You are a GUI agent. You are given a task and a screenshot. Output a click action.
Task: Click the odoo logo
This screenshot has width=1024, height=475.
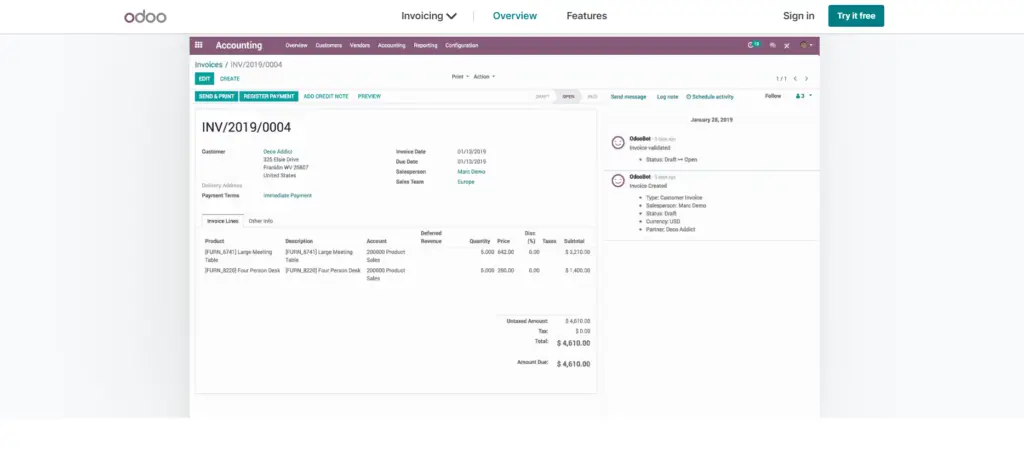point(145,16)
